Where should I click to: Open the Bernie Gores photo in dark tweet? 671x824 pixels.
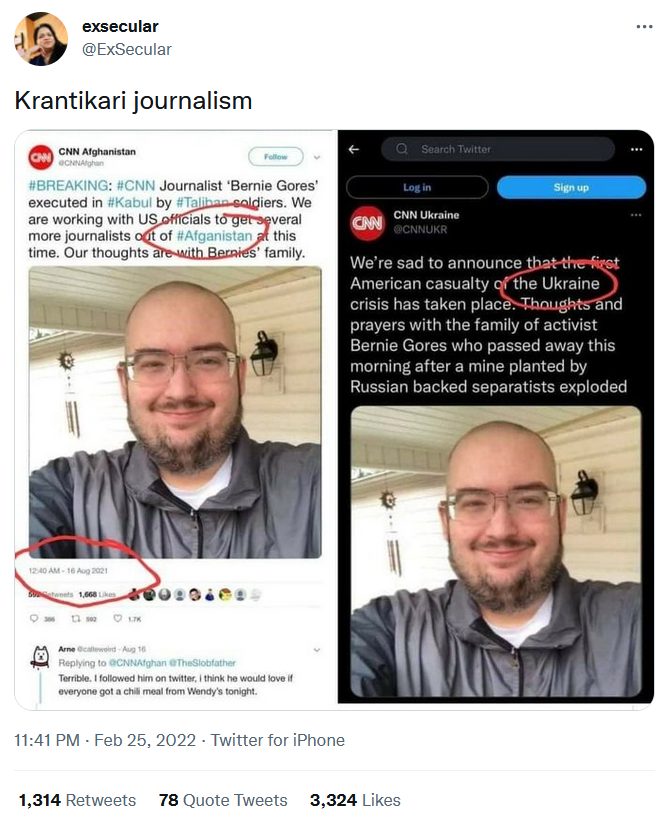[496, 551]
